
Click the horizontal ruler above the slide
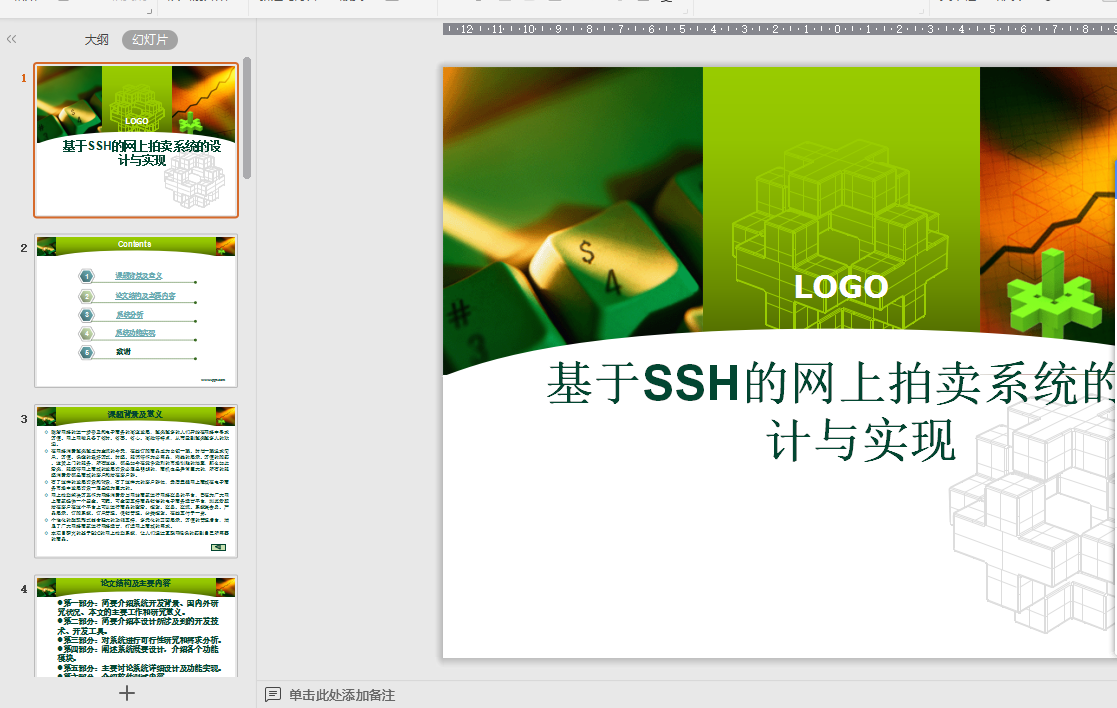tap(780, 29)
